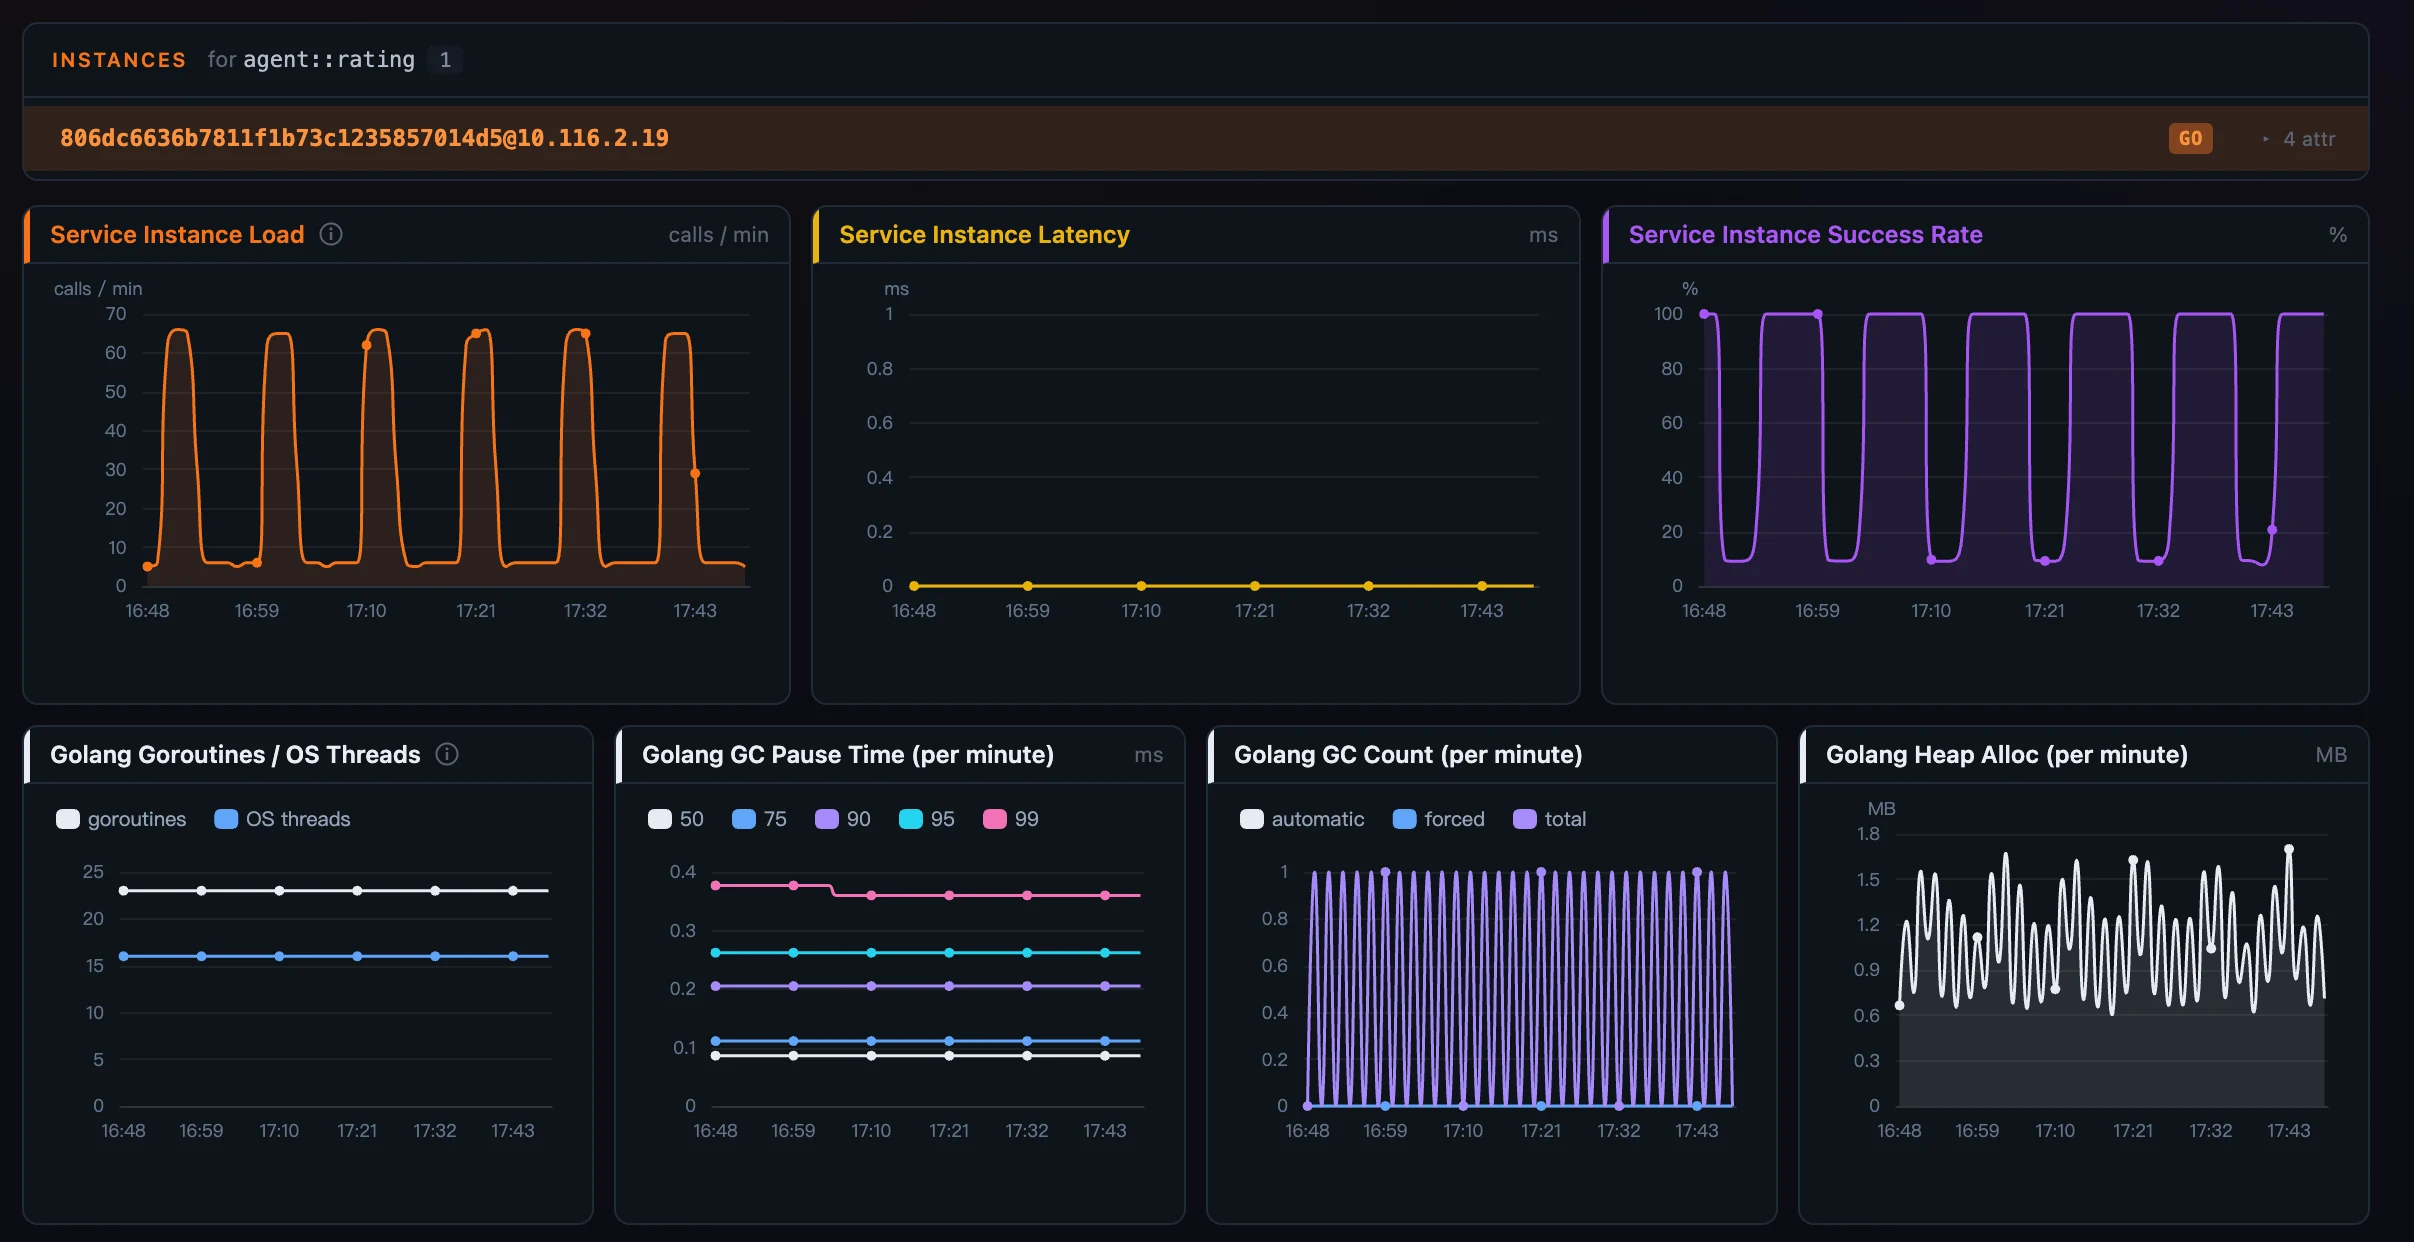Click the calls / min unit label in Load header
Viewport: 2414px width, 1242px height.
pyautogui.click(x=718, y=235)
